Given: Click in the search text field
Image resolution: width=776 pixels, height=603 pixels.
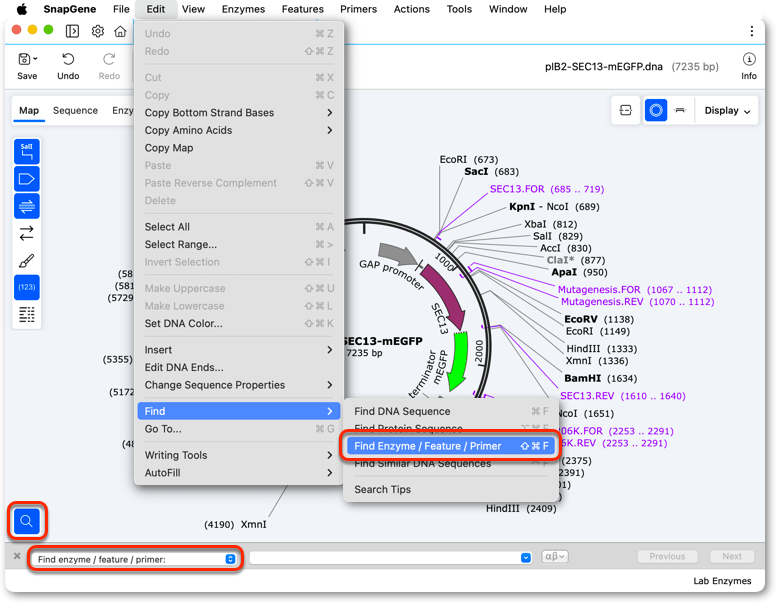Looking at the screenshot, I should tap(385, 557).
